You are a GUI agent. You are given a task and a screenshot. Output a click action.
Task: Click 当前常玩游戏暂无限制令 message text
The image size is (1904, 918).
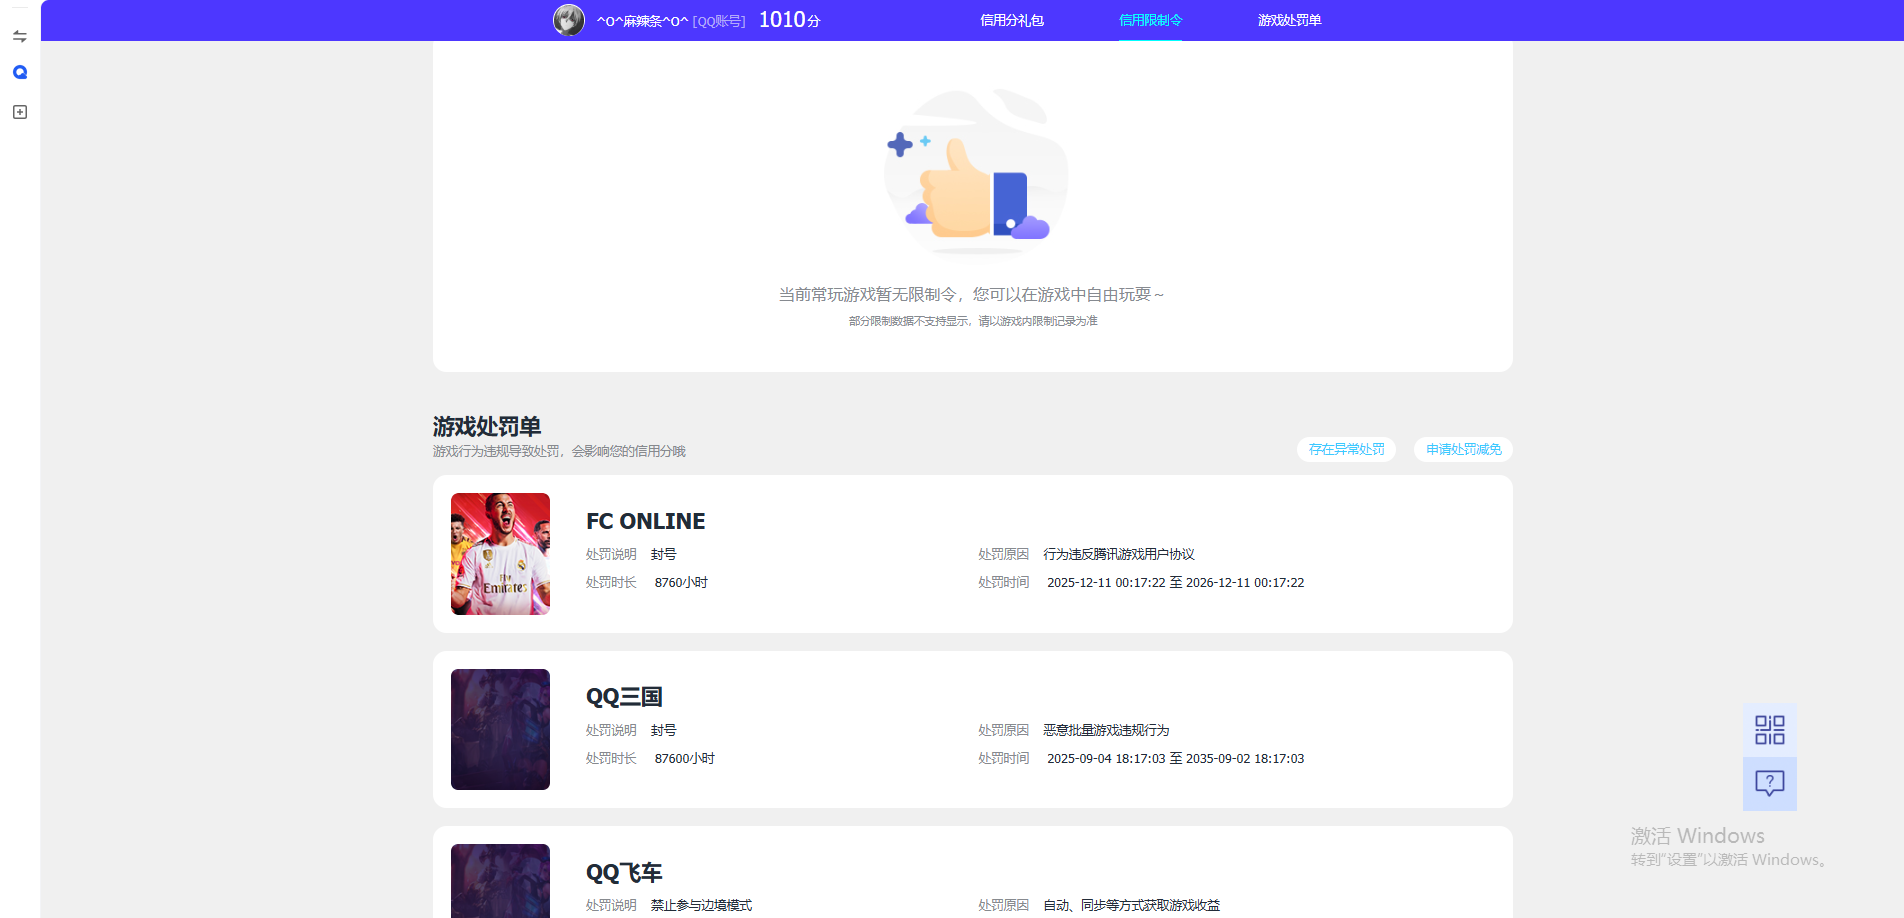click(x=971, y=294)
